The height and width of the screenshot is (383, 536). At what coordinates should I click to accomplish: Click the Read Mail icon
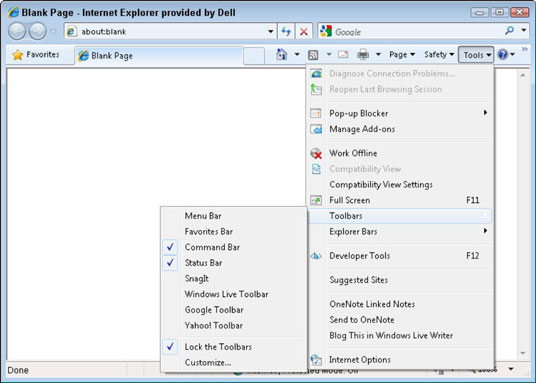tap(343, 54)
